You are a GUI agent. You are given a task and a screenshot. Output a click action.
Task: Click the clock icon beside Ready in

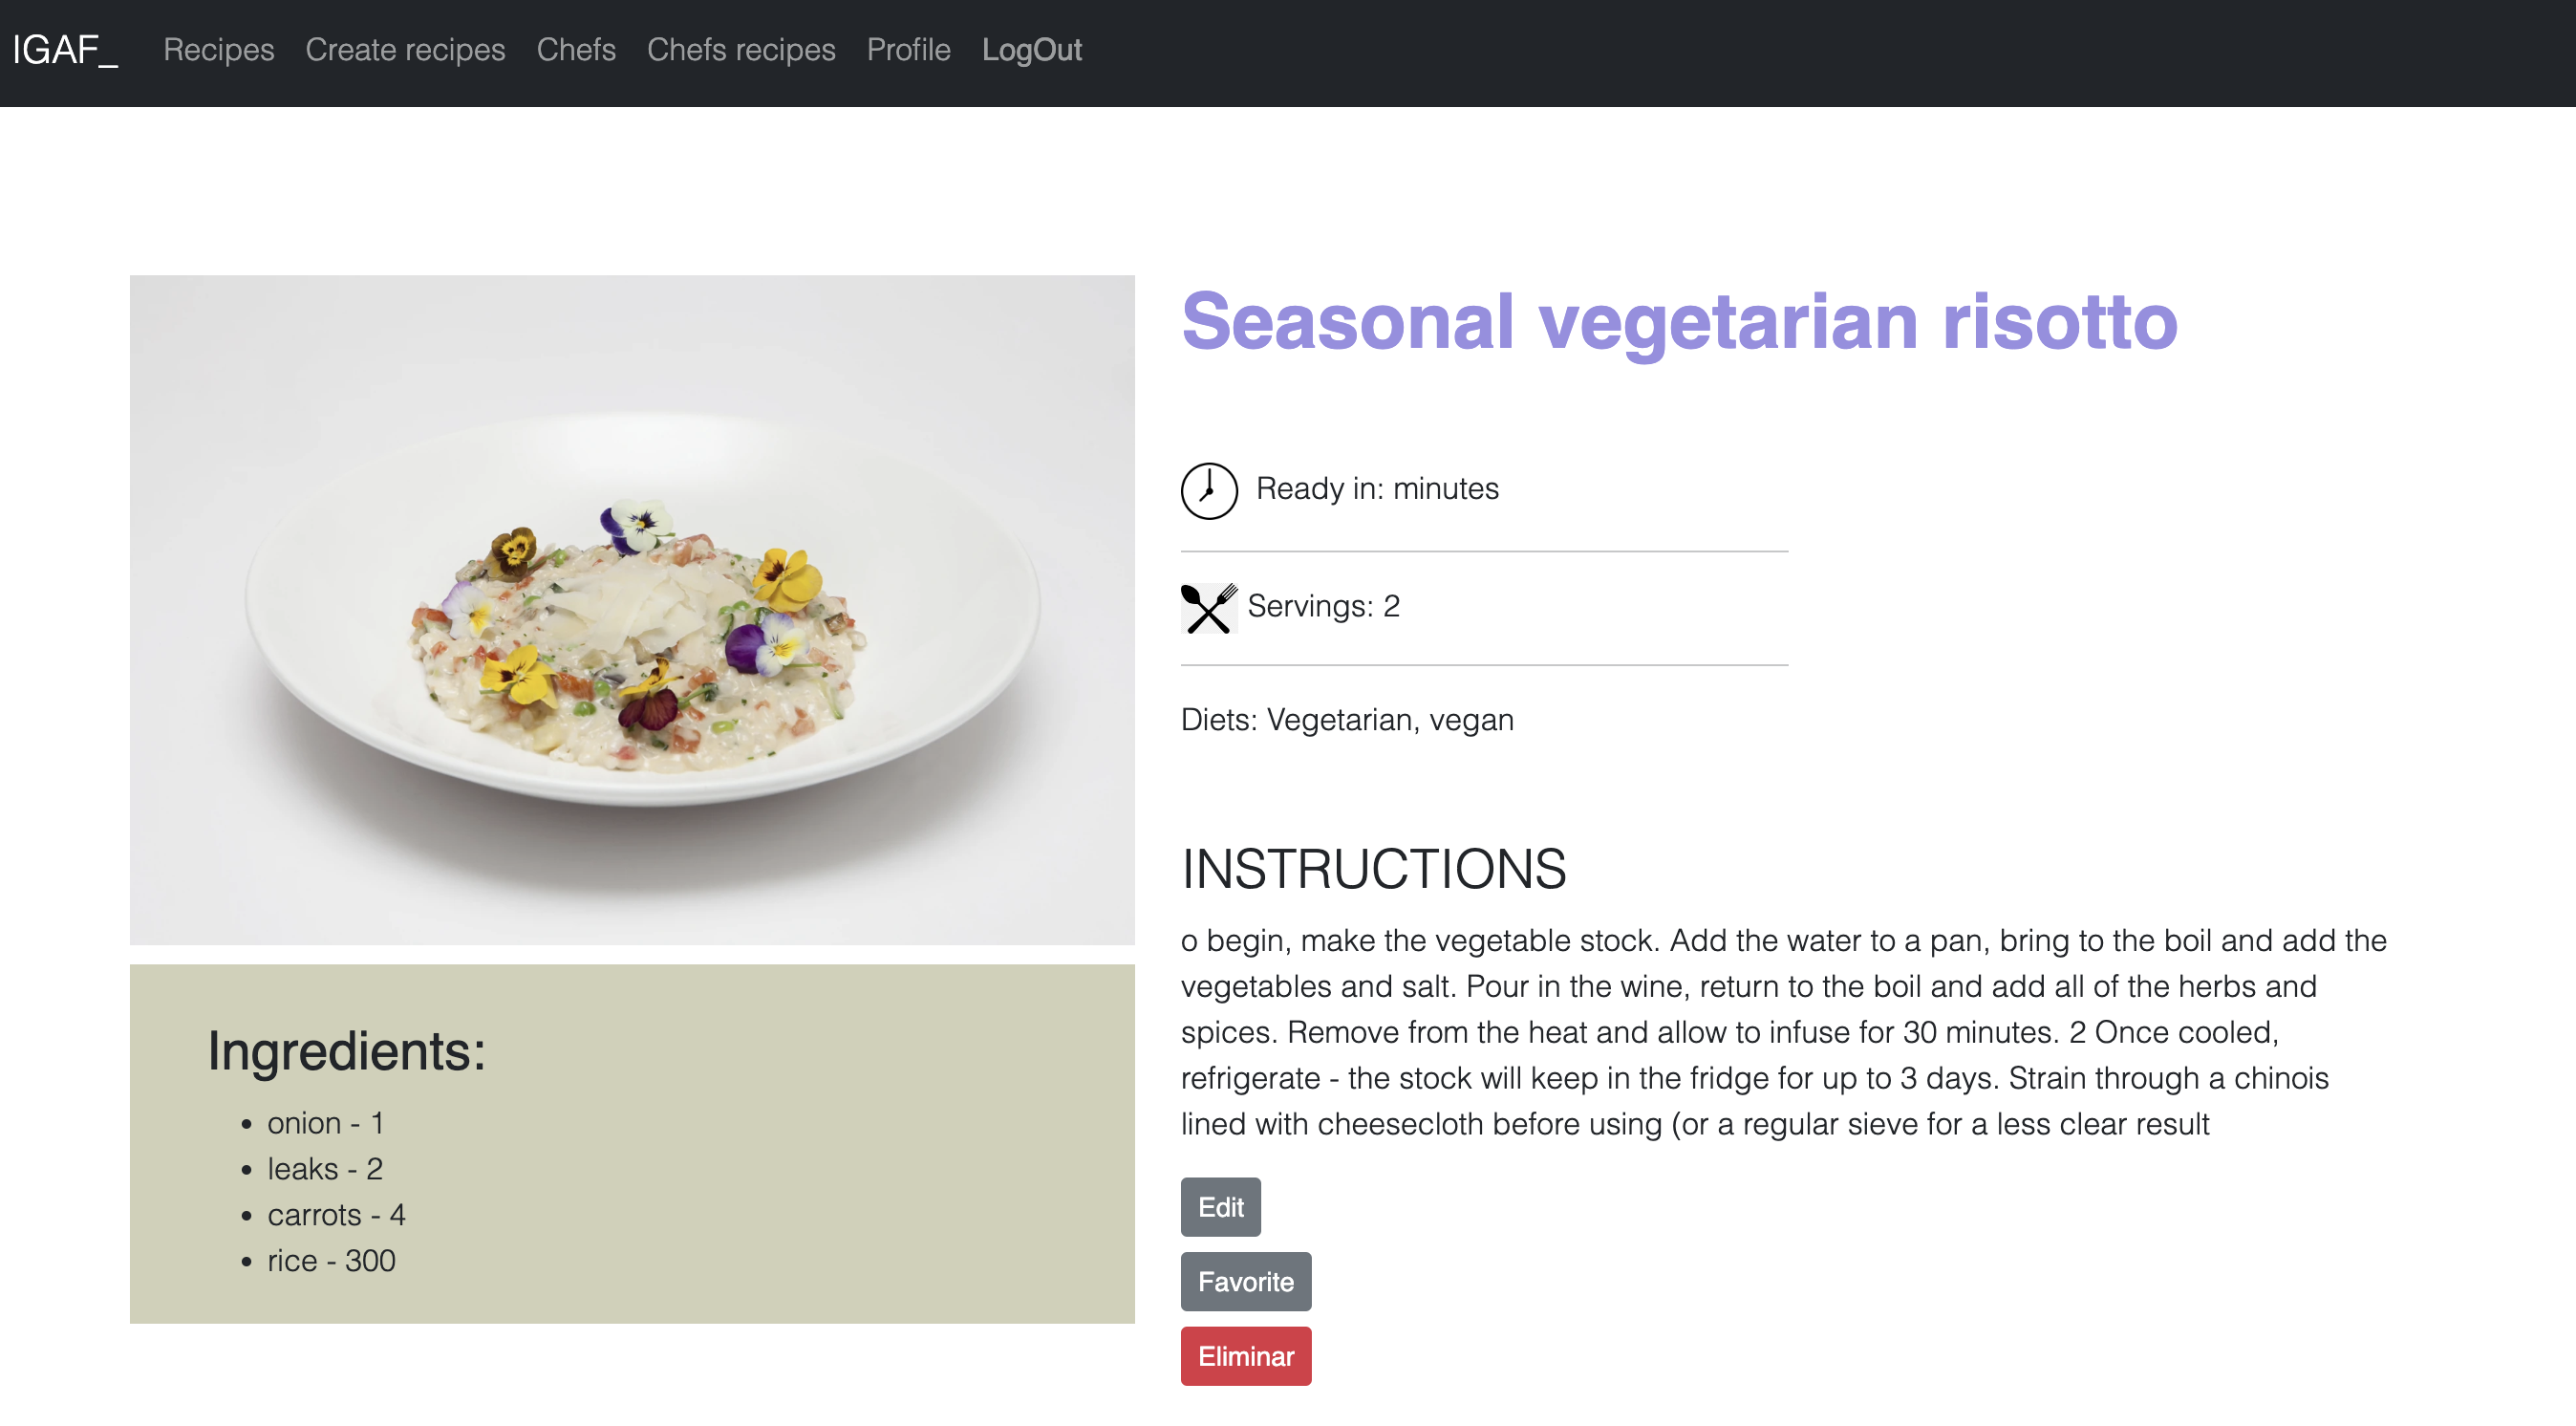1209,490
